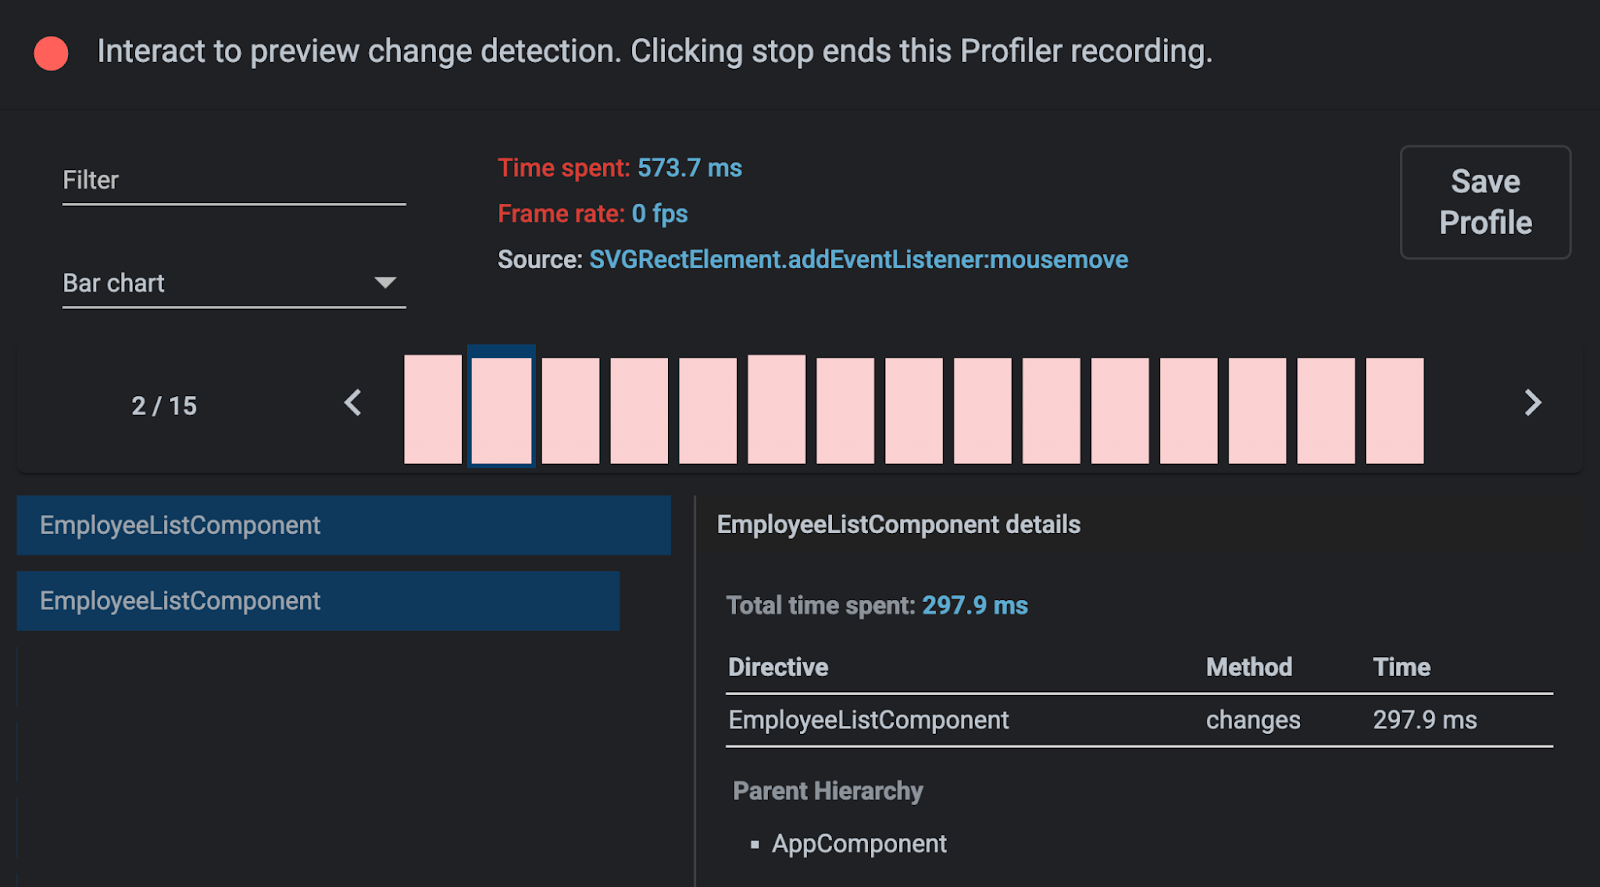Screen dimensions: 1600x887
Task: Select the wider top EmployeeListComponent bar
Action: click(x=343, y=525)
